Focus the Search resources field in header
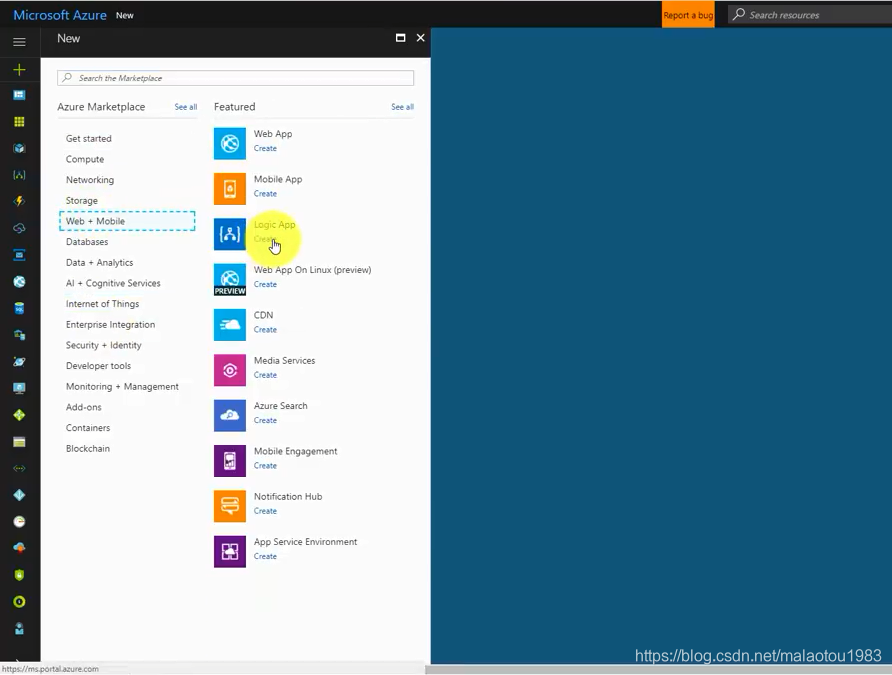892x675 pixels. 810,15
